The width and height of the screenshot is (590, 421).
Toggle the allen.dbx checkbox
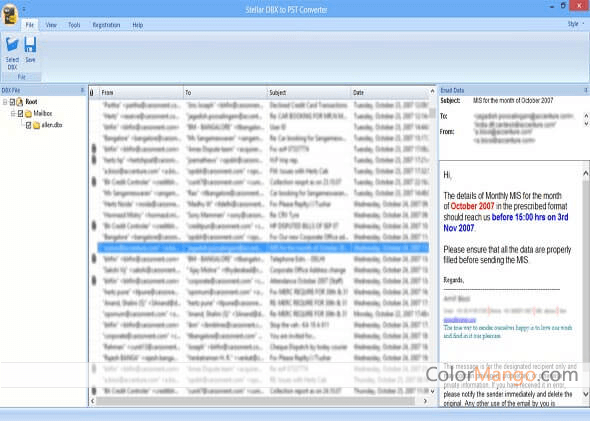[29, 125]
